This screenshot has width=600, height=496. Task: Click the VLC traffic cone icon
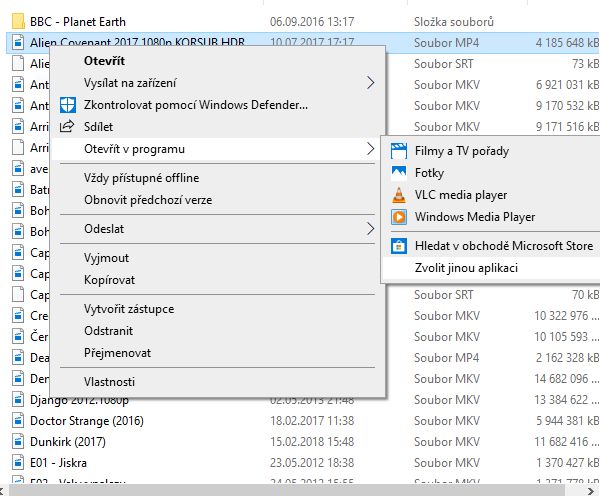pos(399,195)
